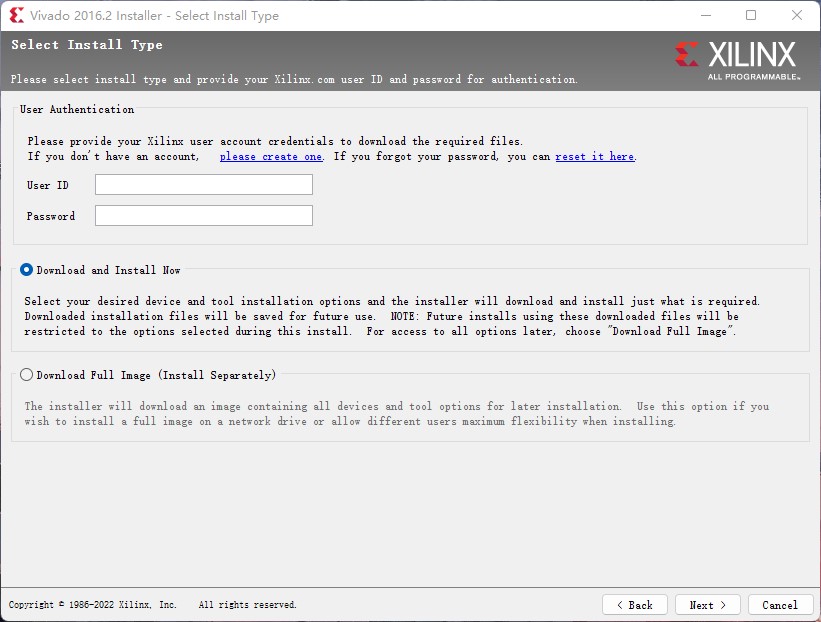Open the 'reset it here' password link

point(595,157)
